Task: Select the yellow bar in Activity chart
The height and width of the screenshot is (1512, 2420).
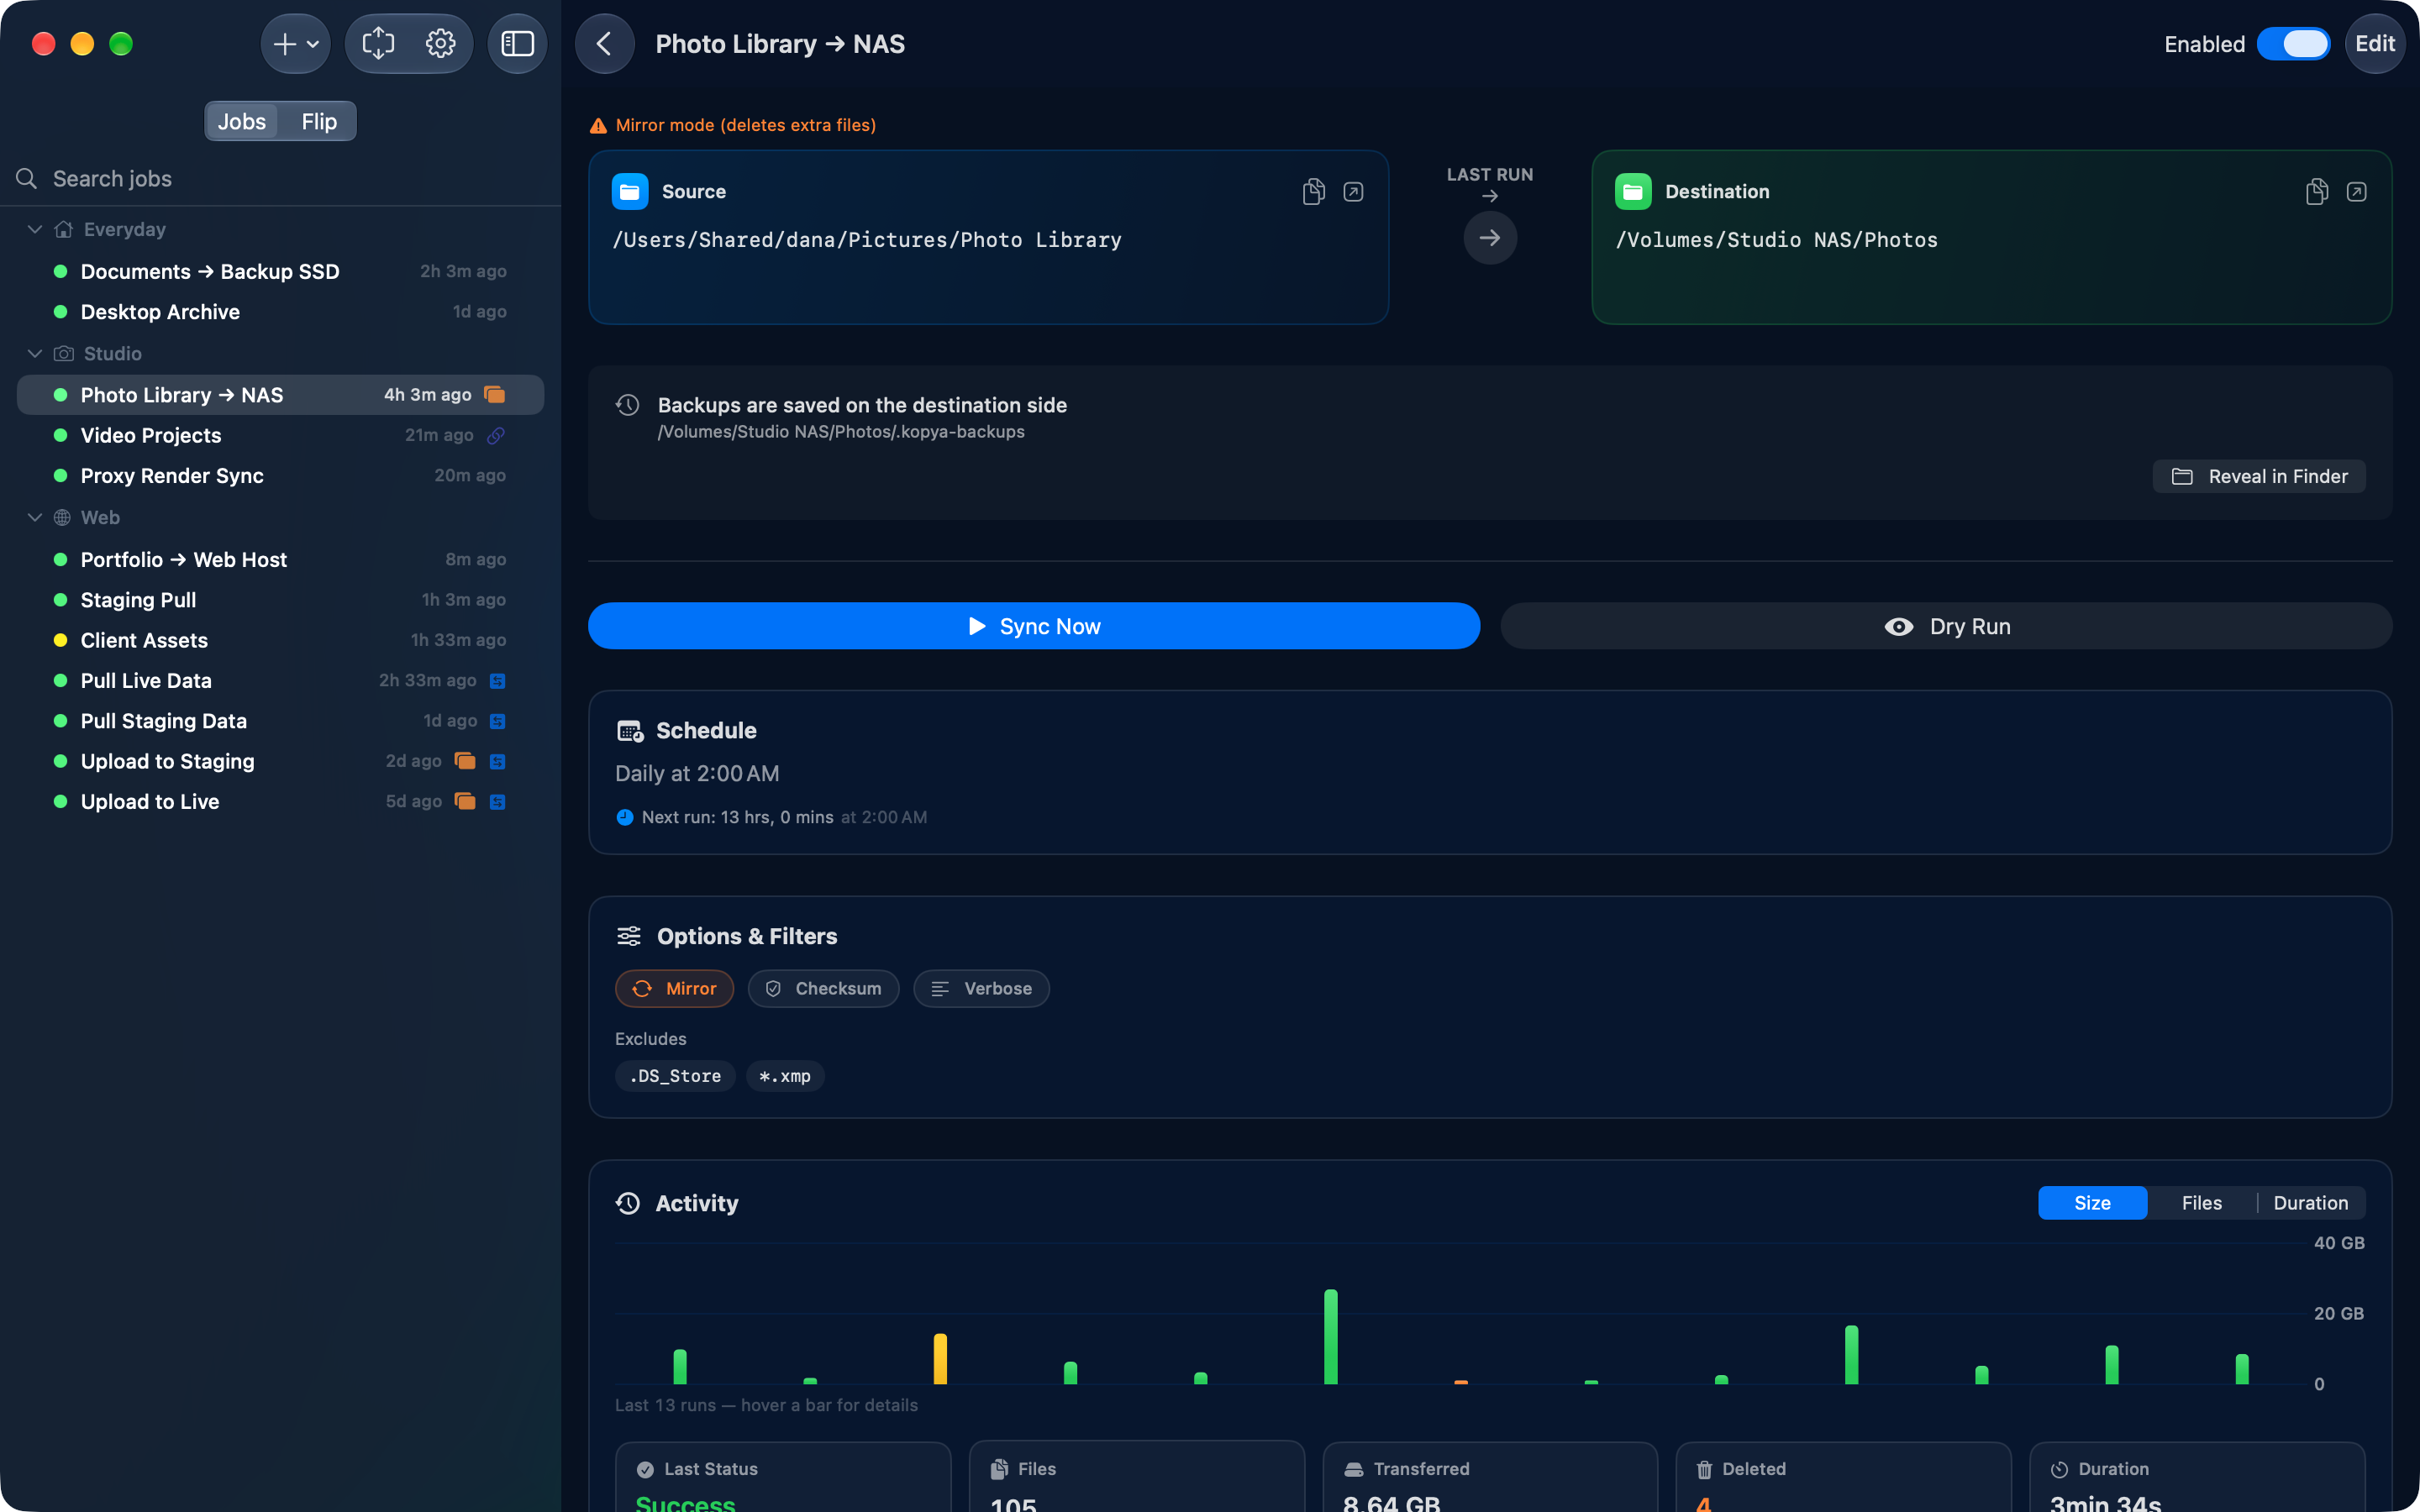Action: 940,1359
